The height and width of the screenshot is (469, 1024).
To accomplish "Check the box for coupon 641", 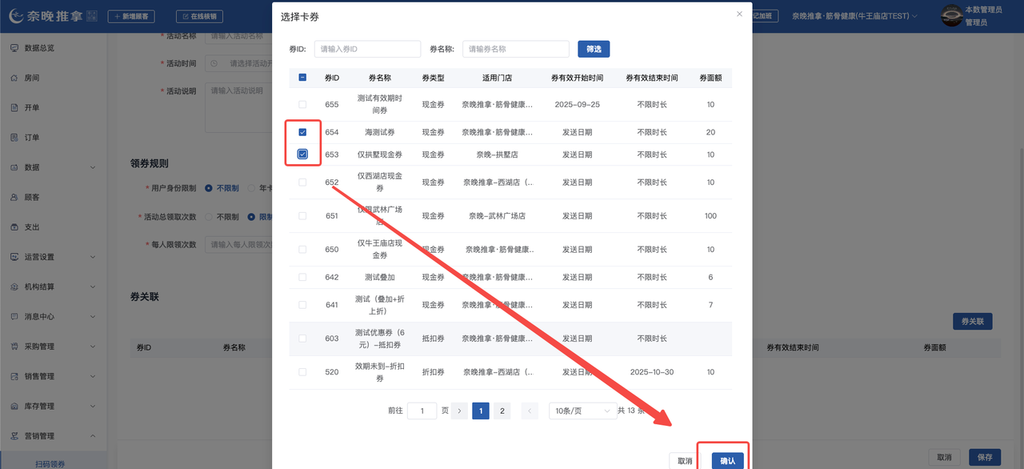I will point(302,304).
